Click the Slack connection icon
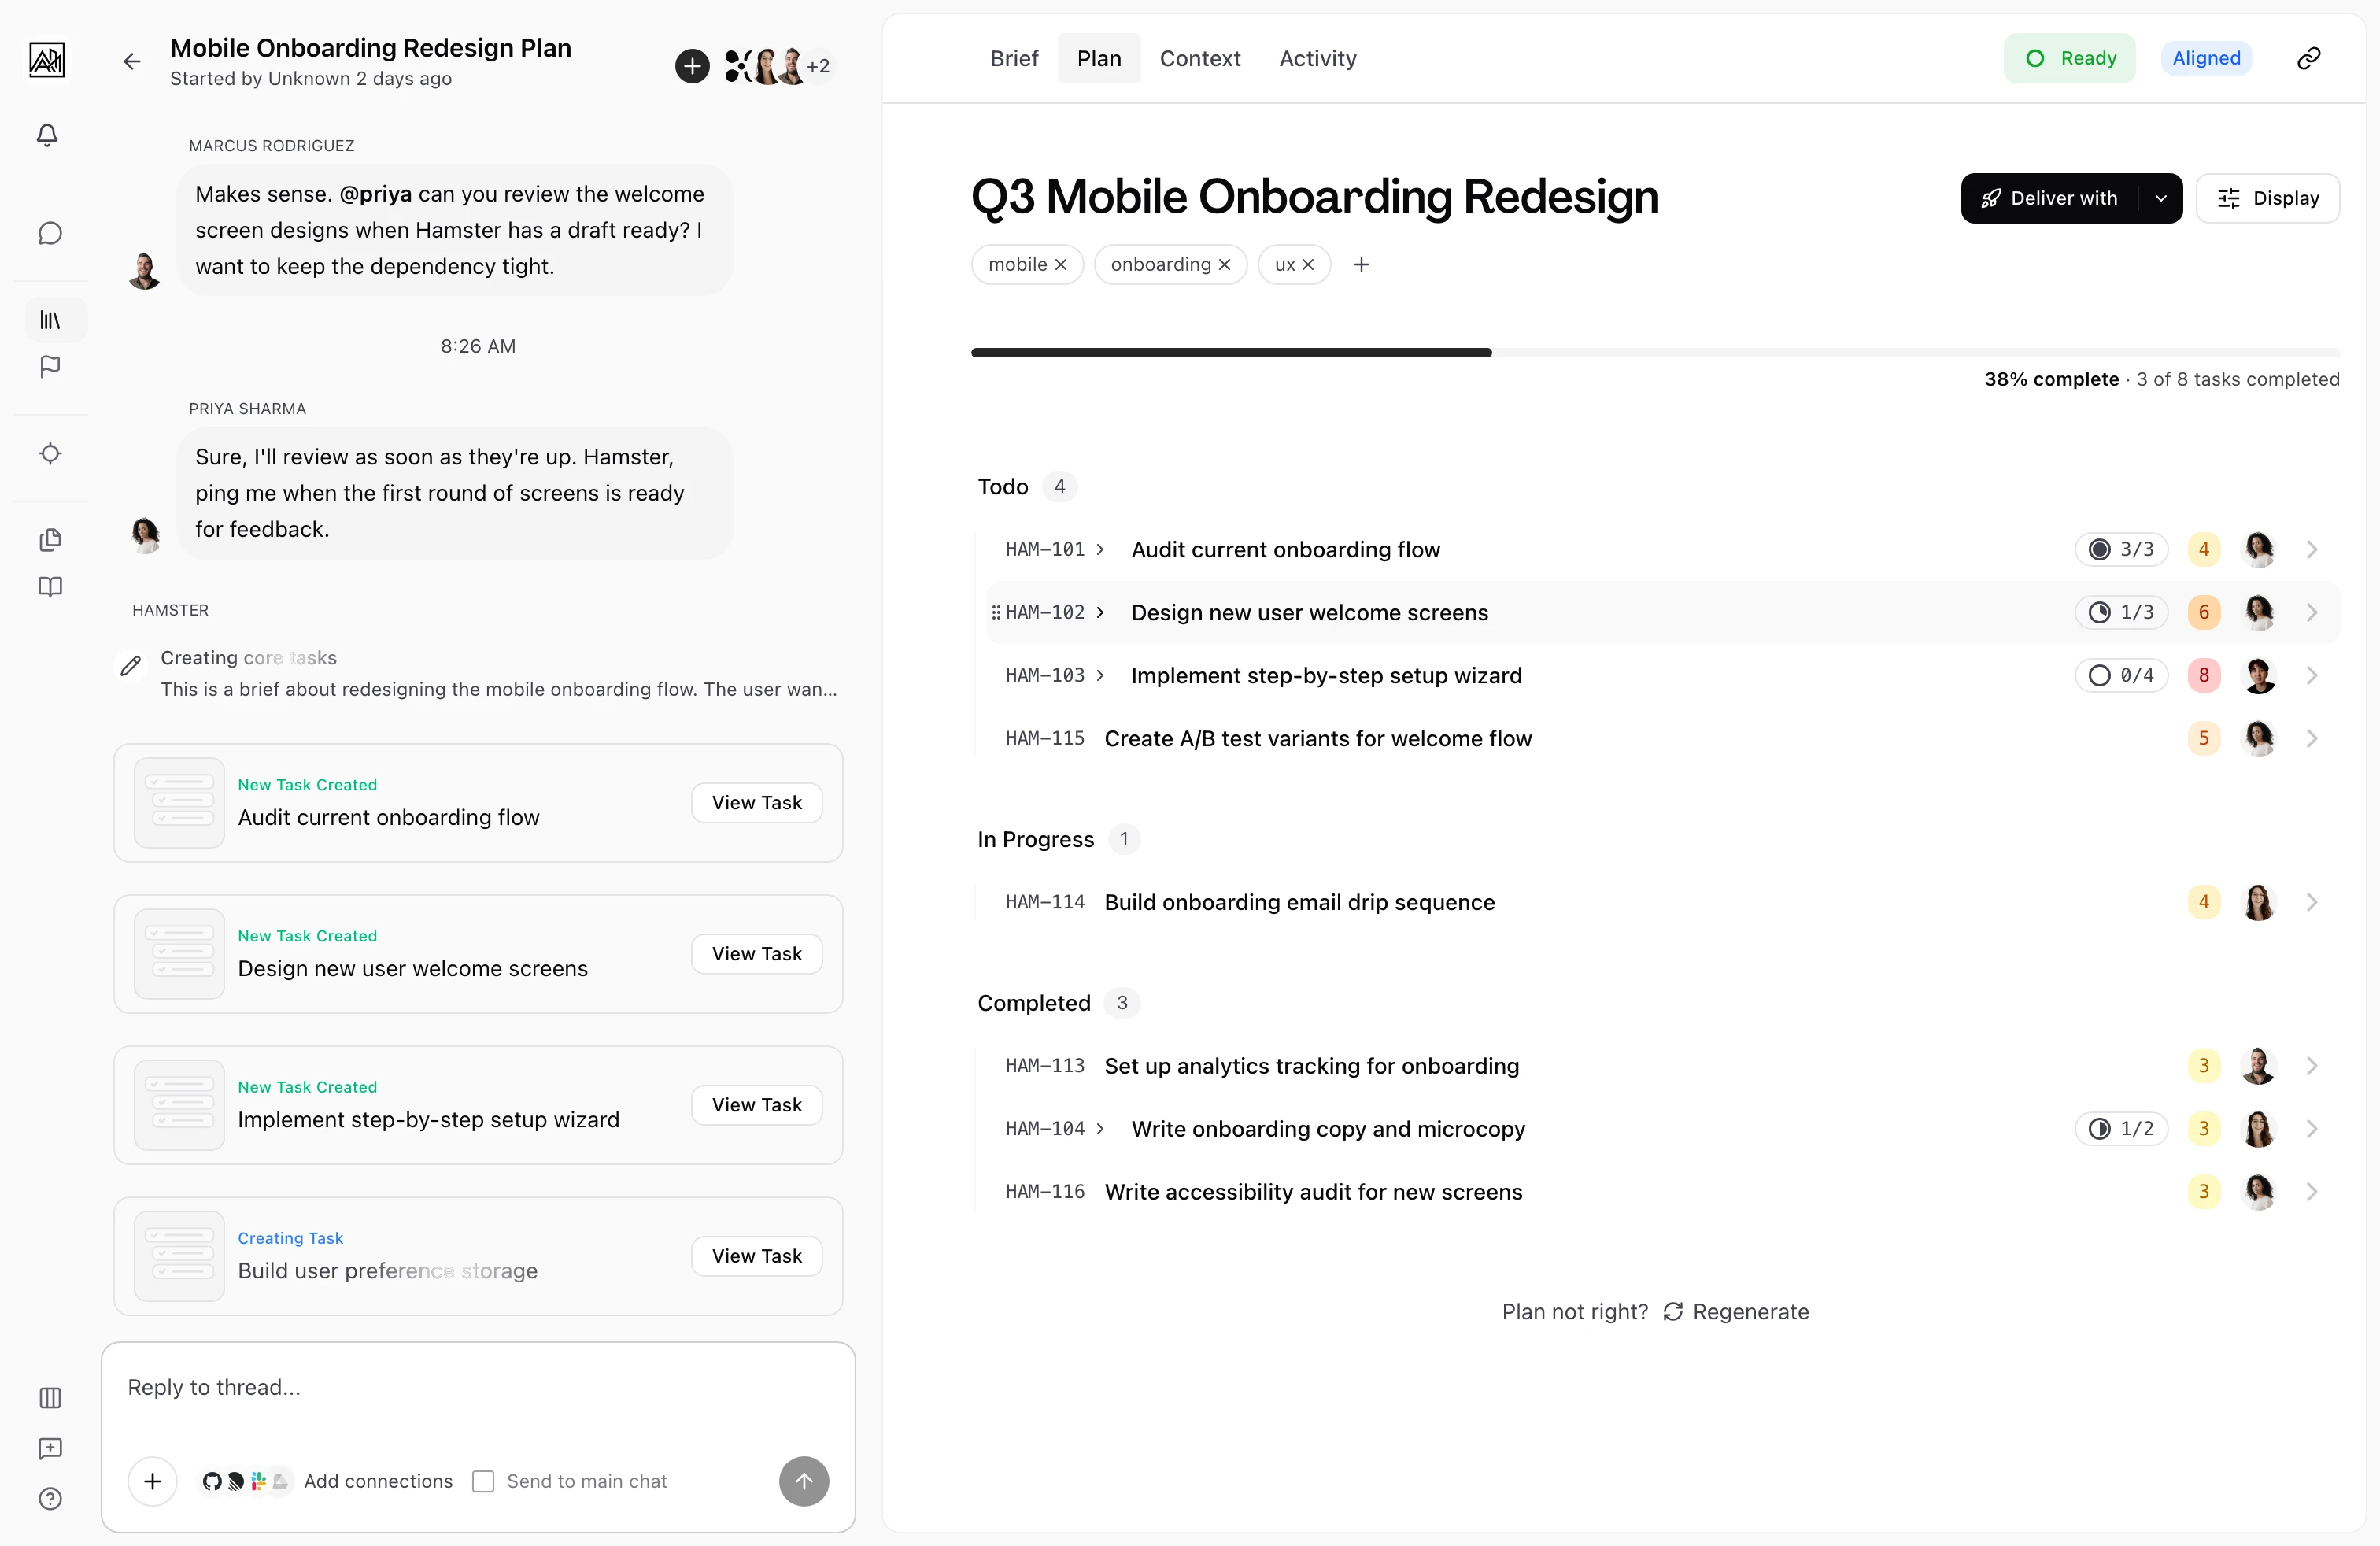The height and width of the screenshot is (1546, 2380). 258,1481
